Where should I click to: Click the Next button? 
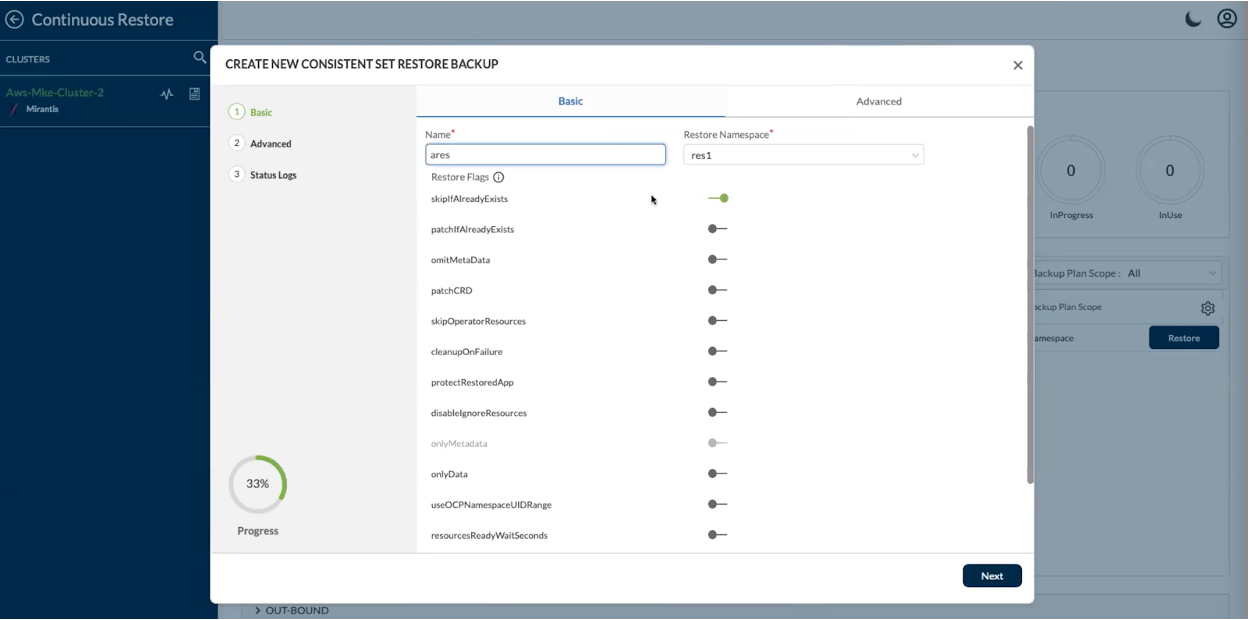coord(991,576)
